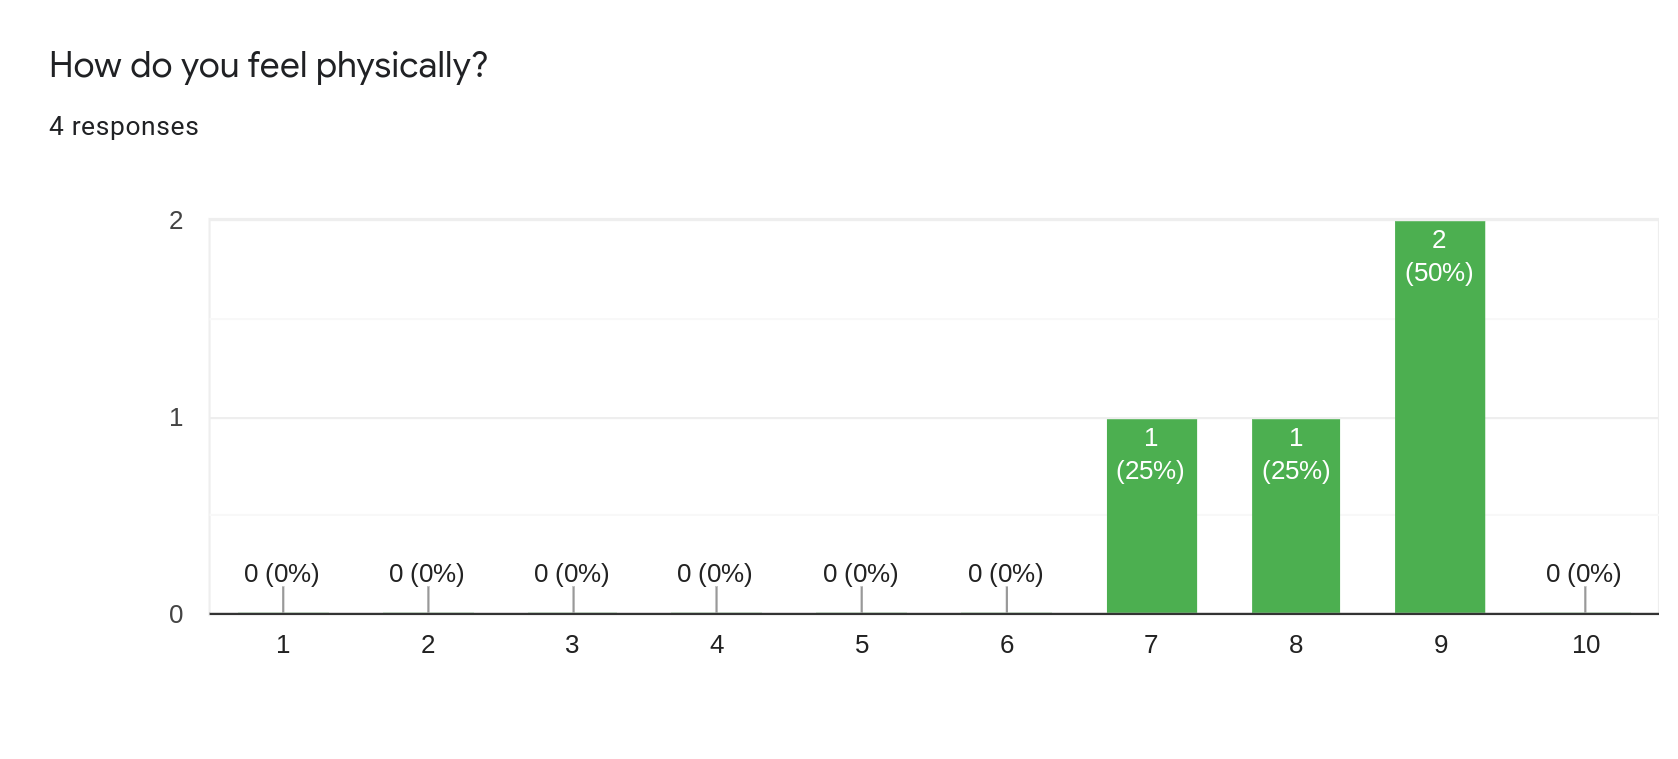
Task: Click the "0 (0%)" label above rating 5
Action: coord(860,573)
